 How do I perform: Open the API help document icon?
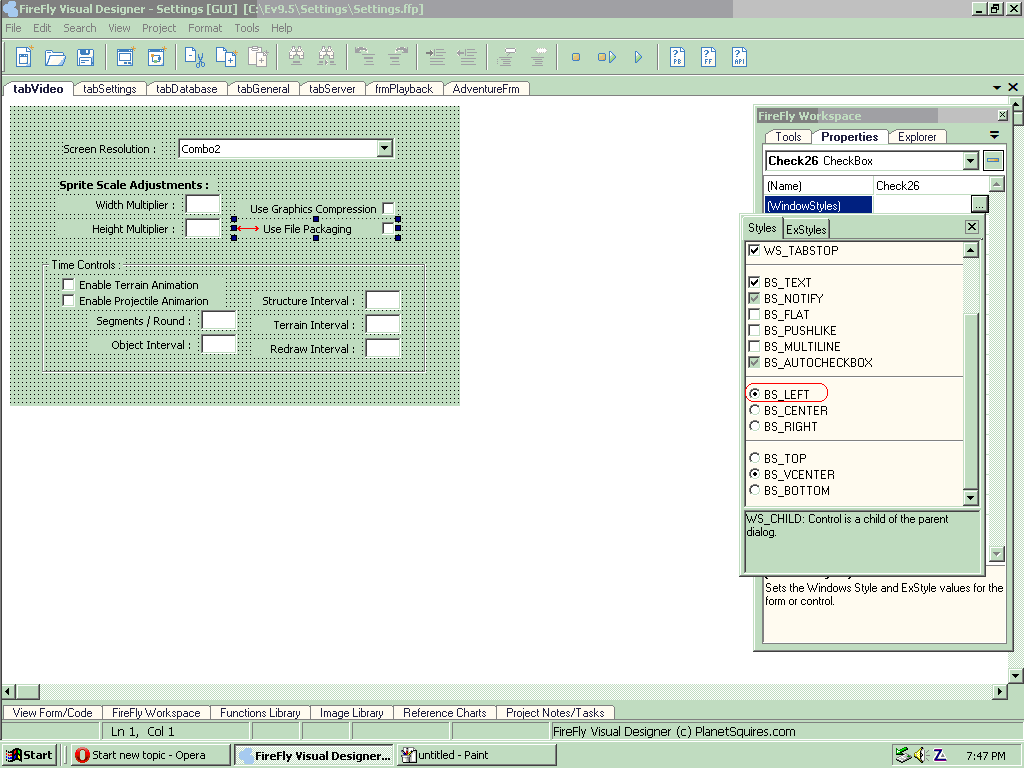(740, 57)
